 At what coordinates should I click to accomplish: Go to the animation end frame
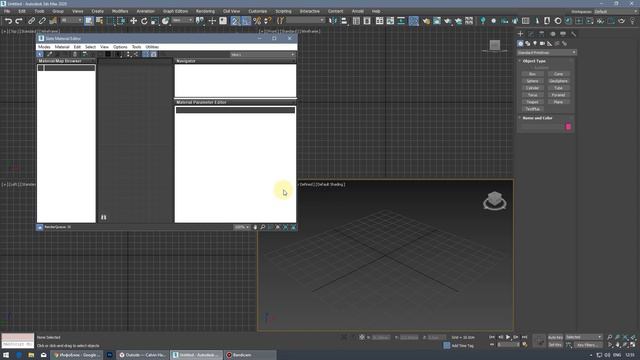pos(524,337)
